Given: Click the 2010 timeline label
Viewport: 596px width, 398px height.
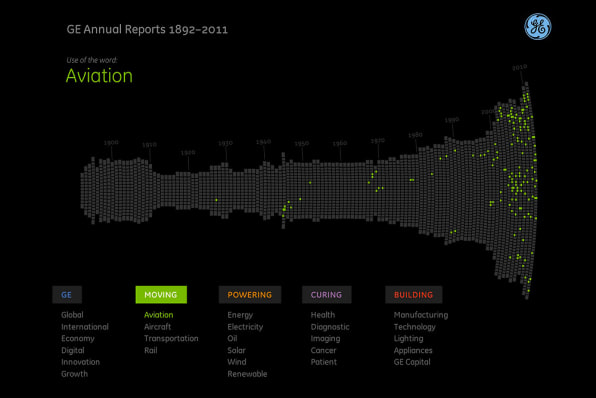Looking at the screenshot, I should pos(519,67).
